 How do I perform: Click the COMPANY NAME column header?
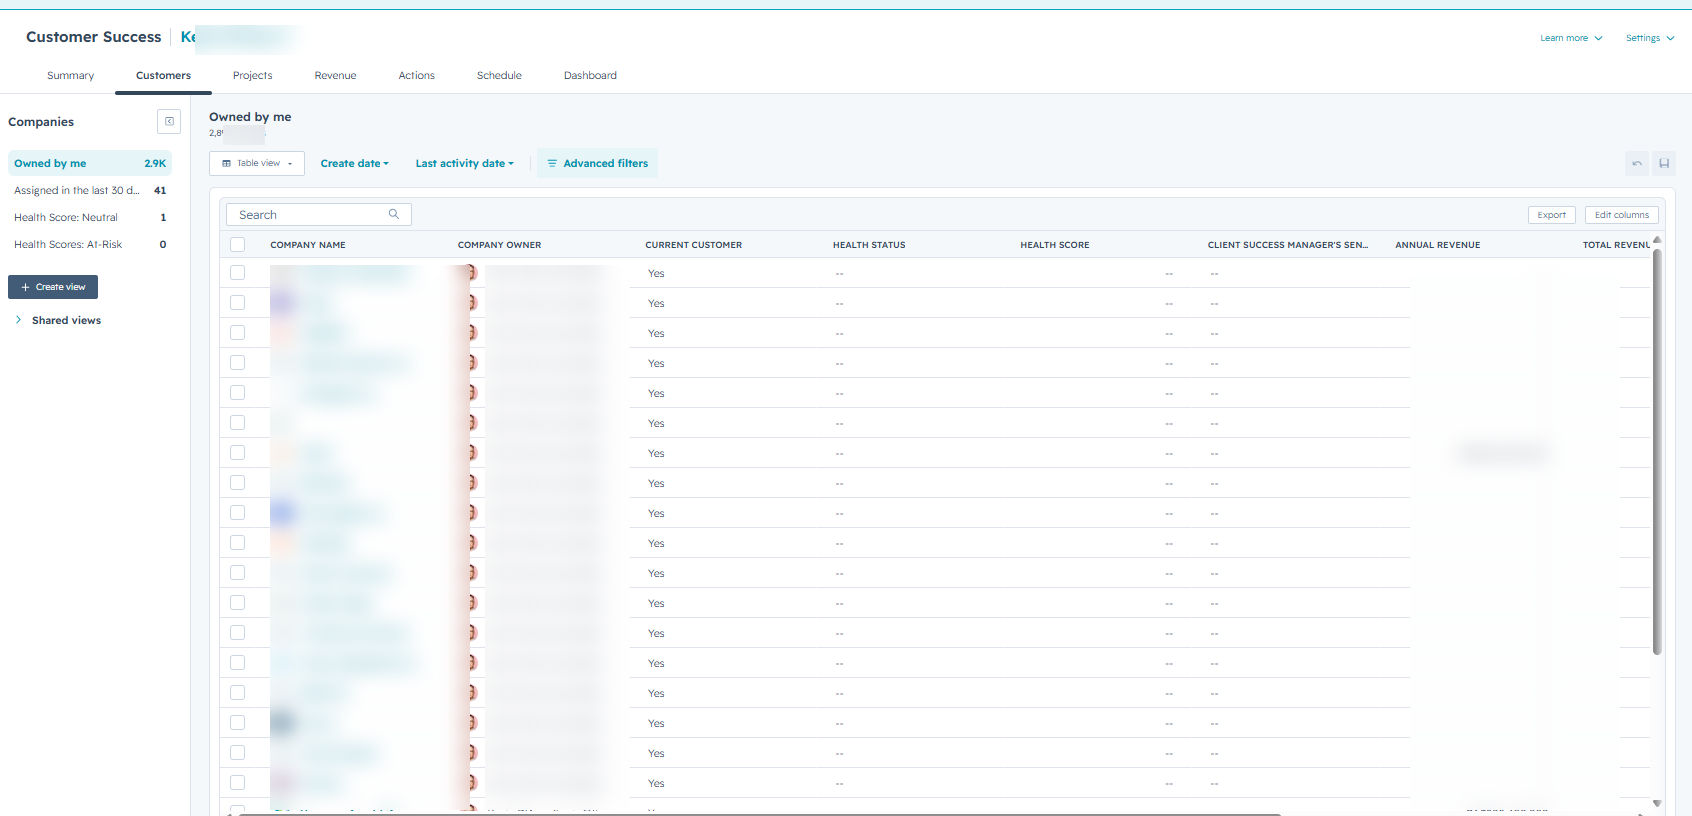point(308,245)
